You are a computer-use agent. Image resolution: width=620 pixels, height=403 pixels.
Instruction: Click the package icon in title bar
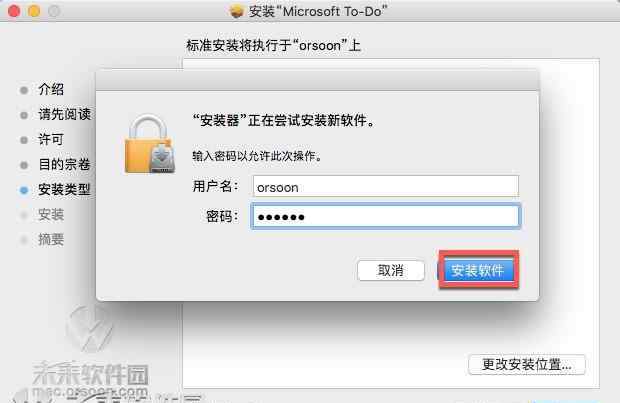point(237,11)
